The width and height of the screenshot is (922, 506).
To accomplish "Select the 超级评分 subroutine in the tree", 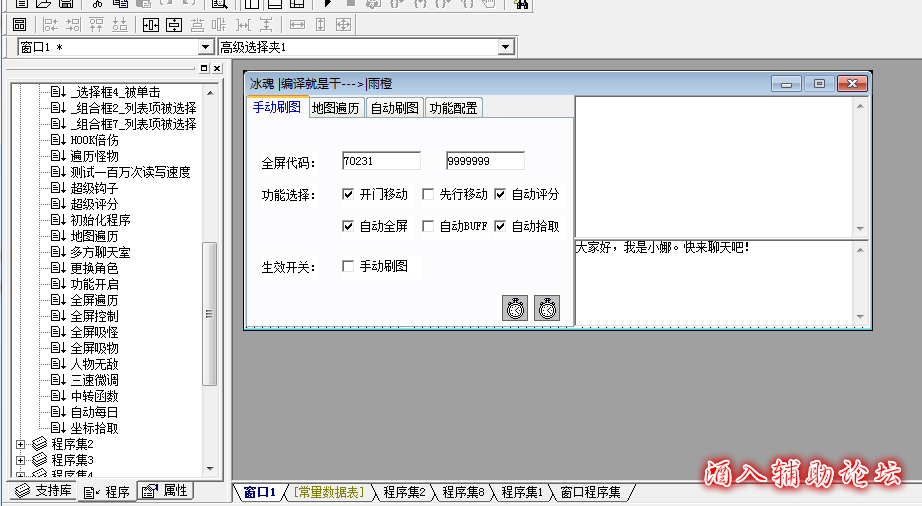I will tap(94, 204).
